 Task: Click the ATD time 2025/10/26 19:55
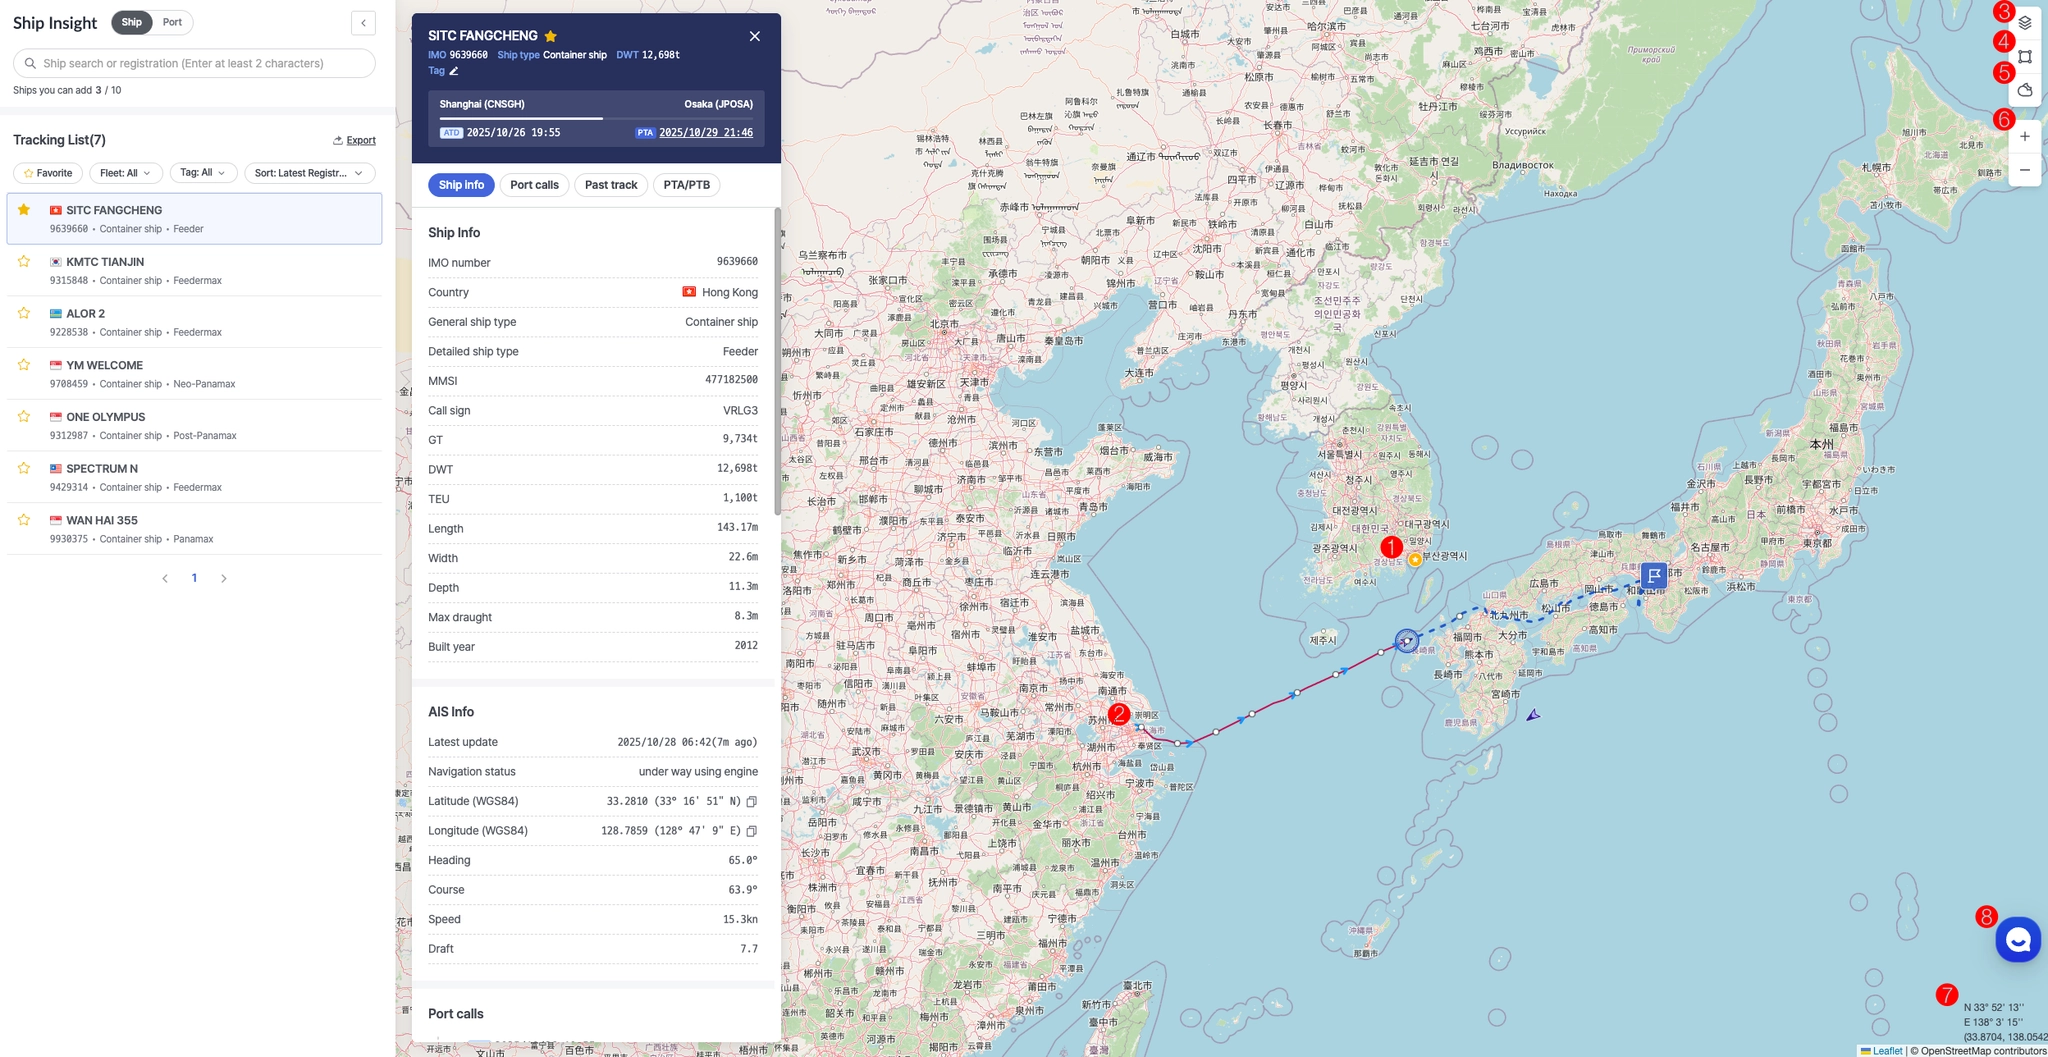(513, 132)
